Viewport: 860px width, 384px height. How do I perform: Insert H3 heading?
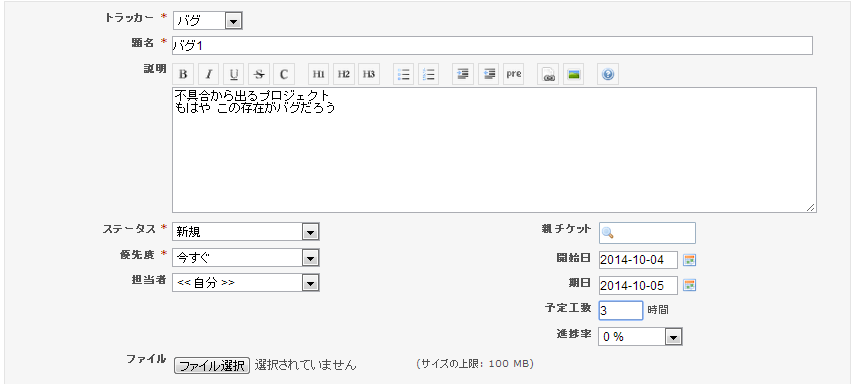point(369,74)
